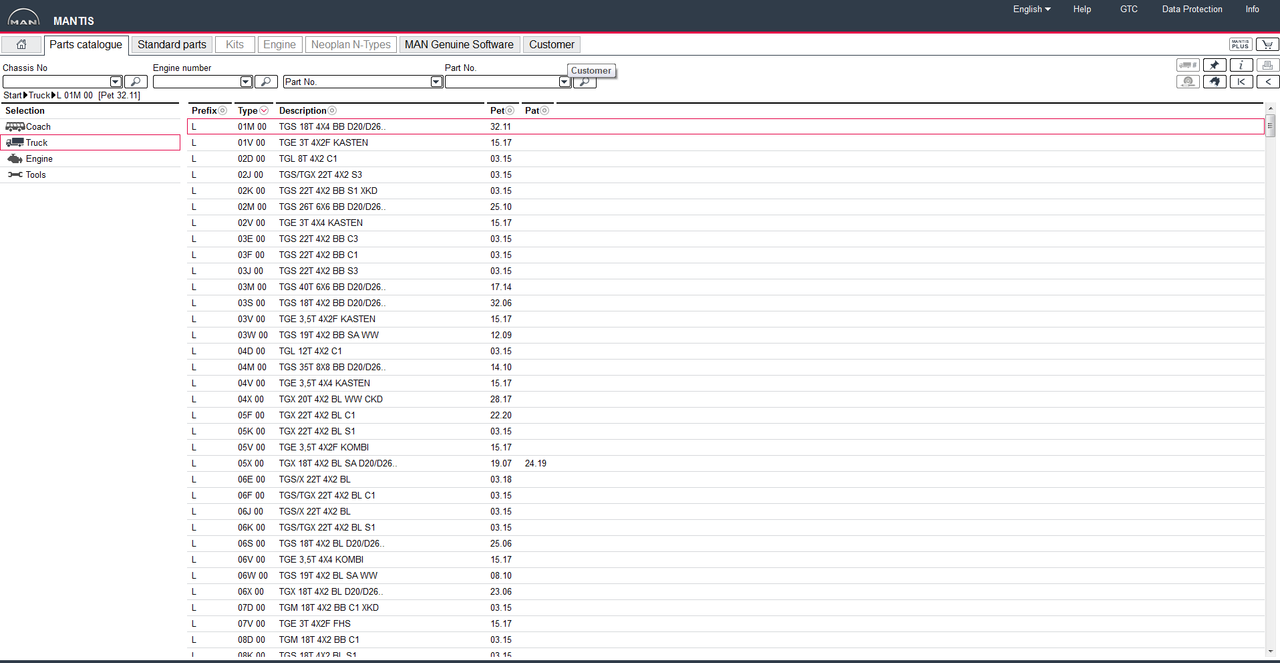Select row TGS 40T 6X6 BB D20/D26..
The height and width of the screenshot is (663, 1280).
tap(726, 287)
